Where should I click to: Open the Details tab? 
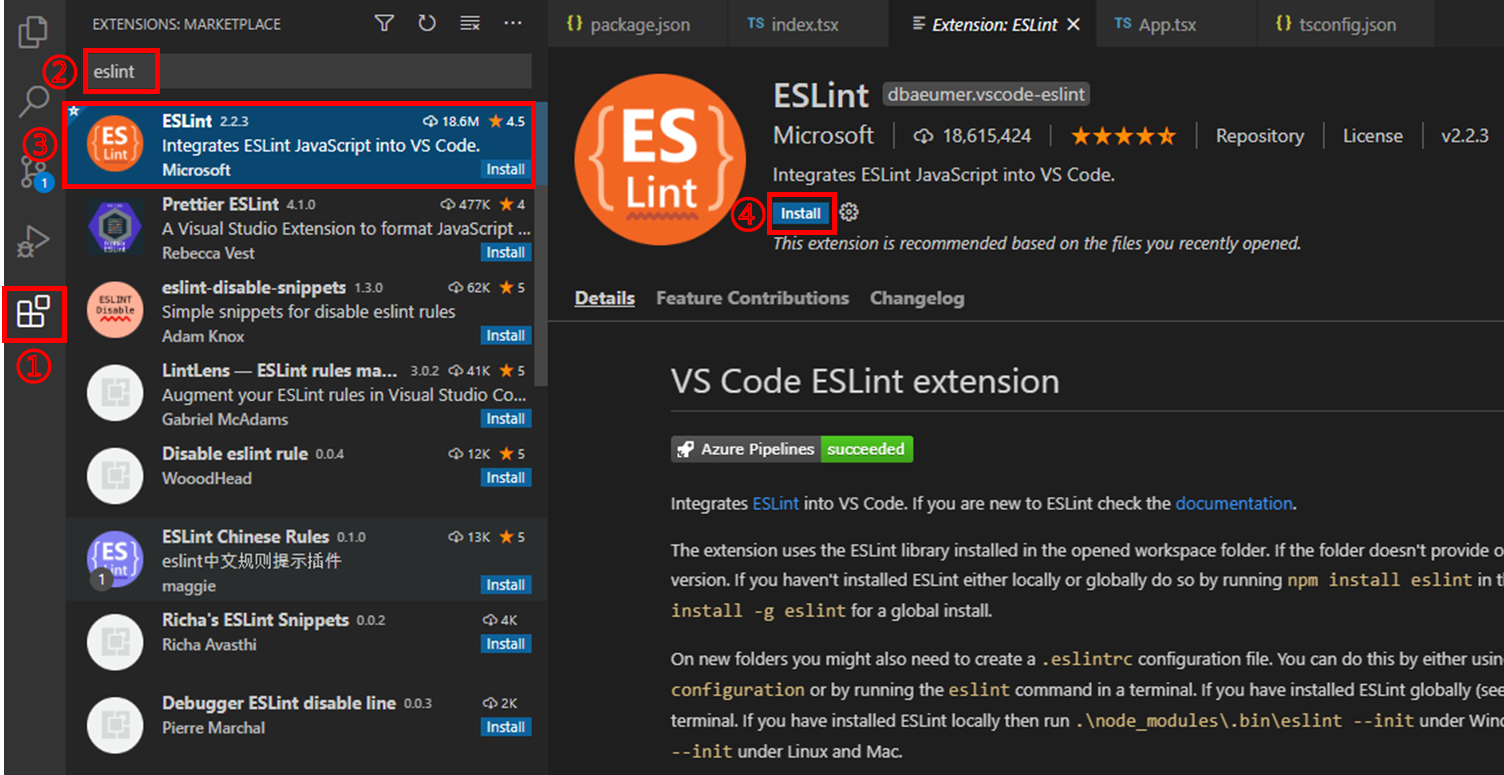coord(605,298)
